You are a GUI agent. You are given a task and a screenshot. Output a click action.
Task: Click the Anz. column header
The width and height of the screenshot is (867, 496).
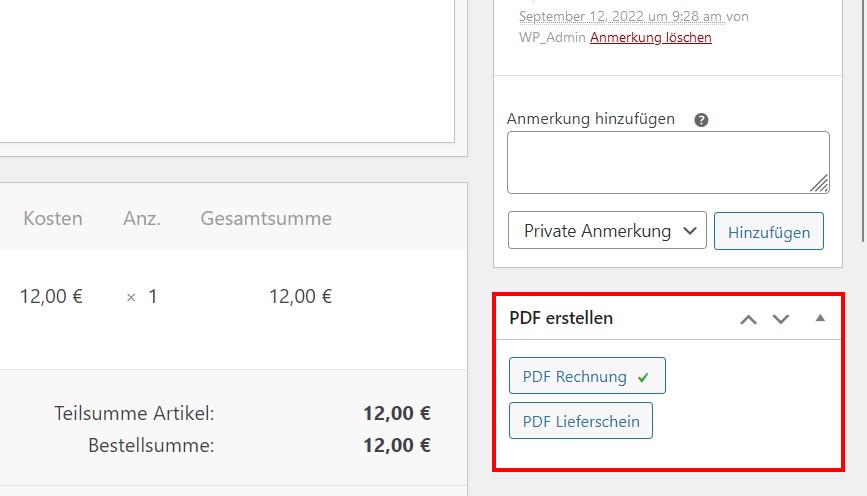tap(142, 218)
